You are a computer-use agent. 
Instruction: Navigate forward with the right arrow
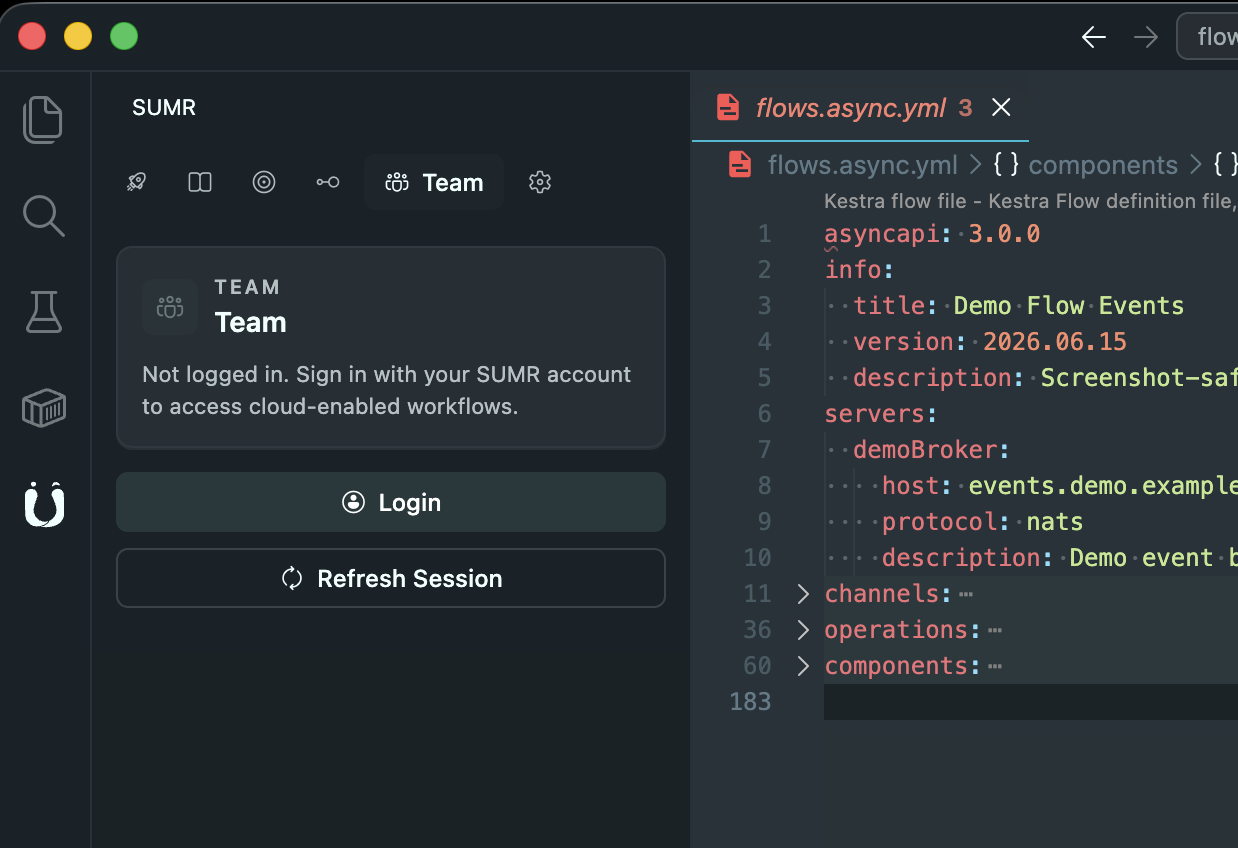coord(1146,37)
